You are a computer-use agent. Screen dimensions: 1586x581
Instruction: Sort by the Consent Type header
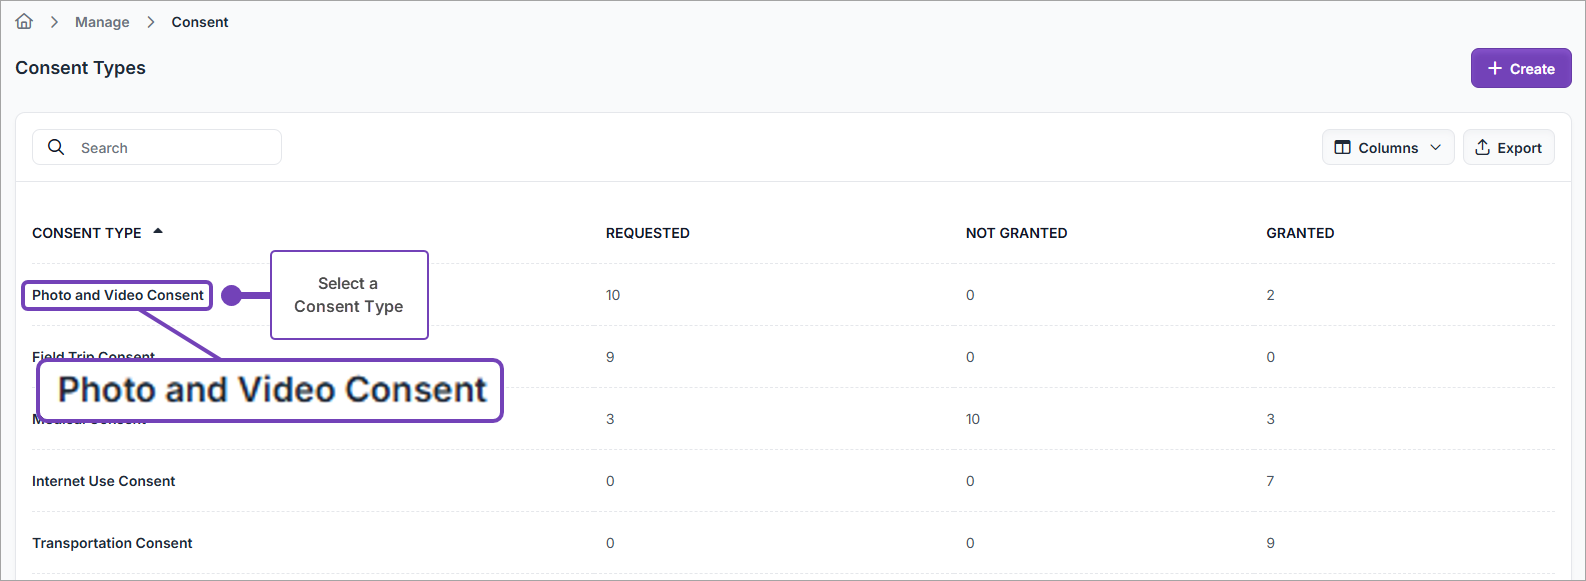click(x=87, y=233)
